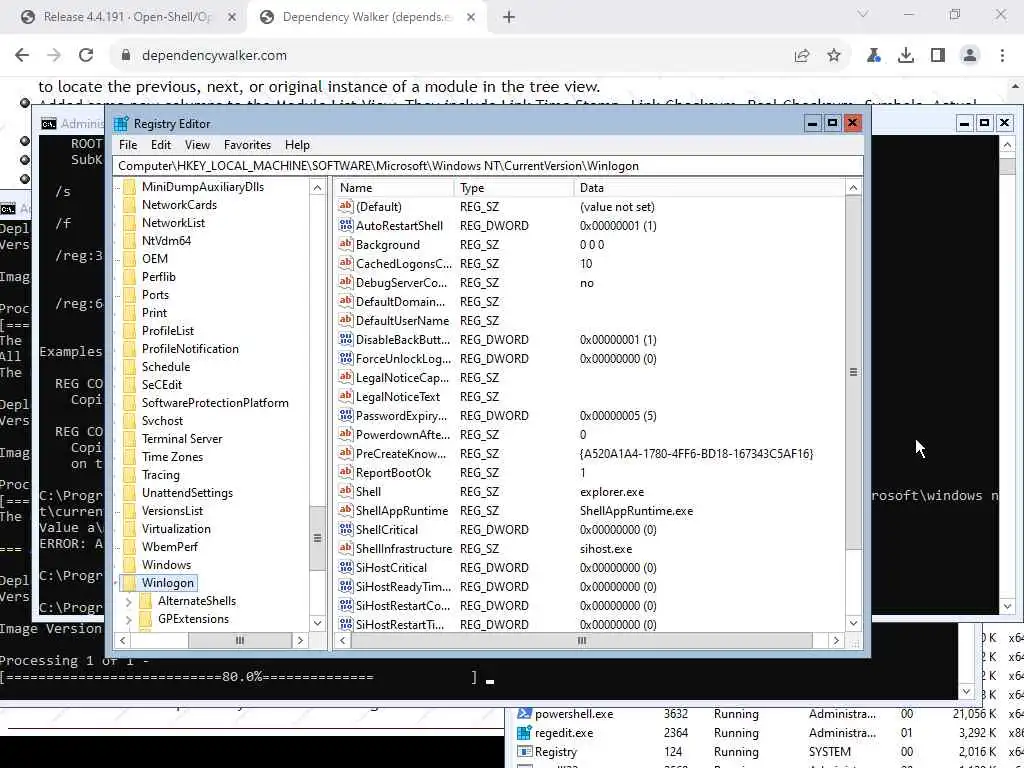The width and height of the screenshot is (1024, 768).
Task: Click the AlternateShells folder icon
Action: (146, 601)
